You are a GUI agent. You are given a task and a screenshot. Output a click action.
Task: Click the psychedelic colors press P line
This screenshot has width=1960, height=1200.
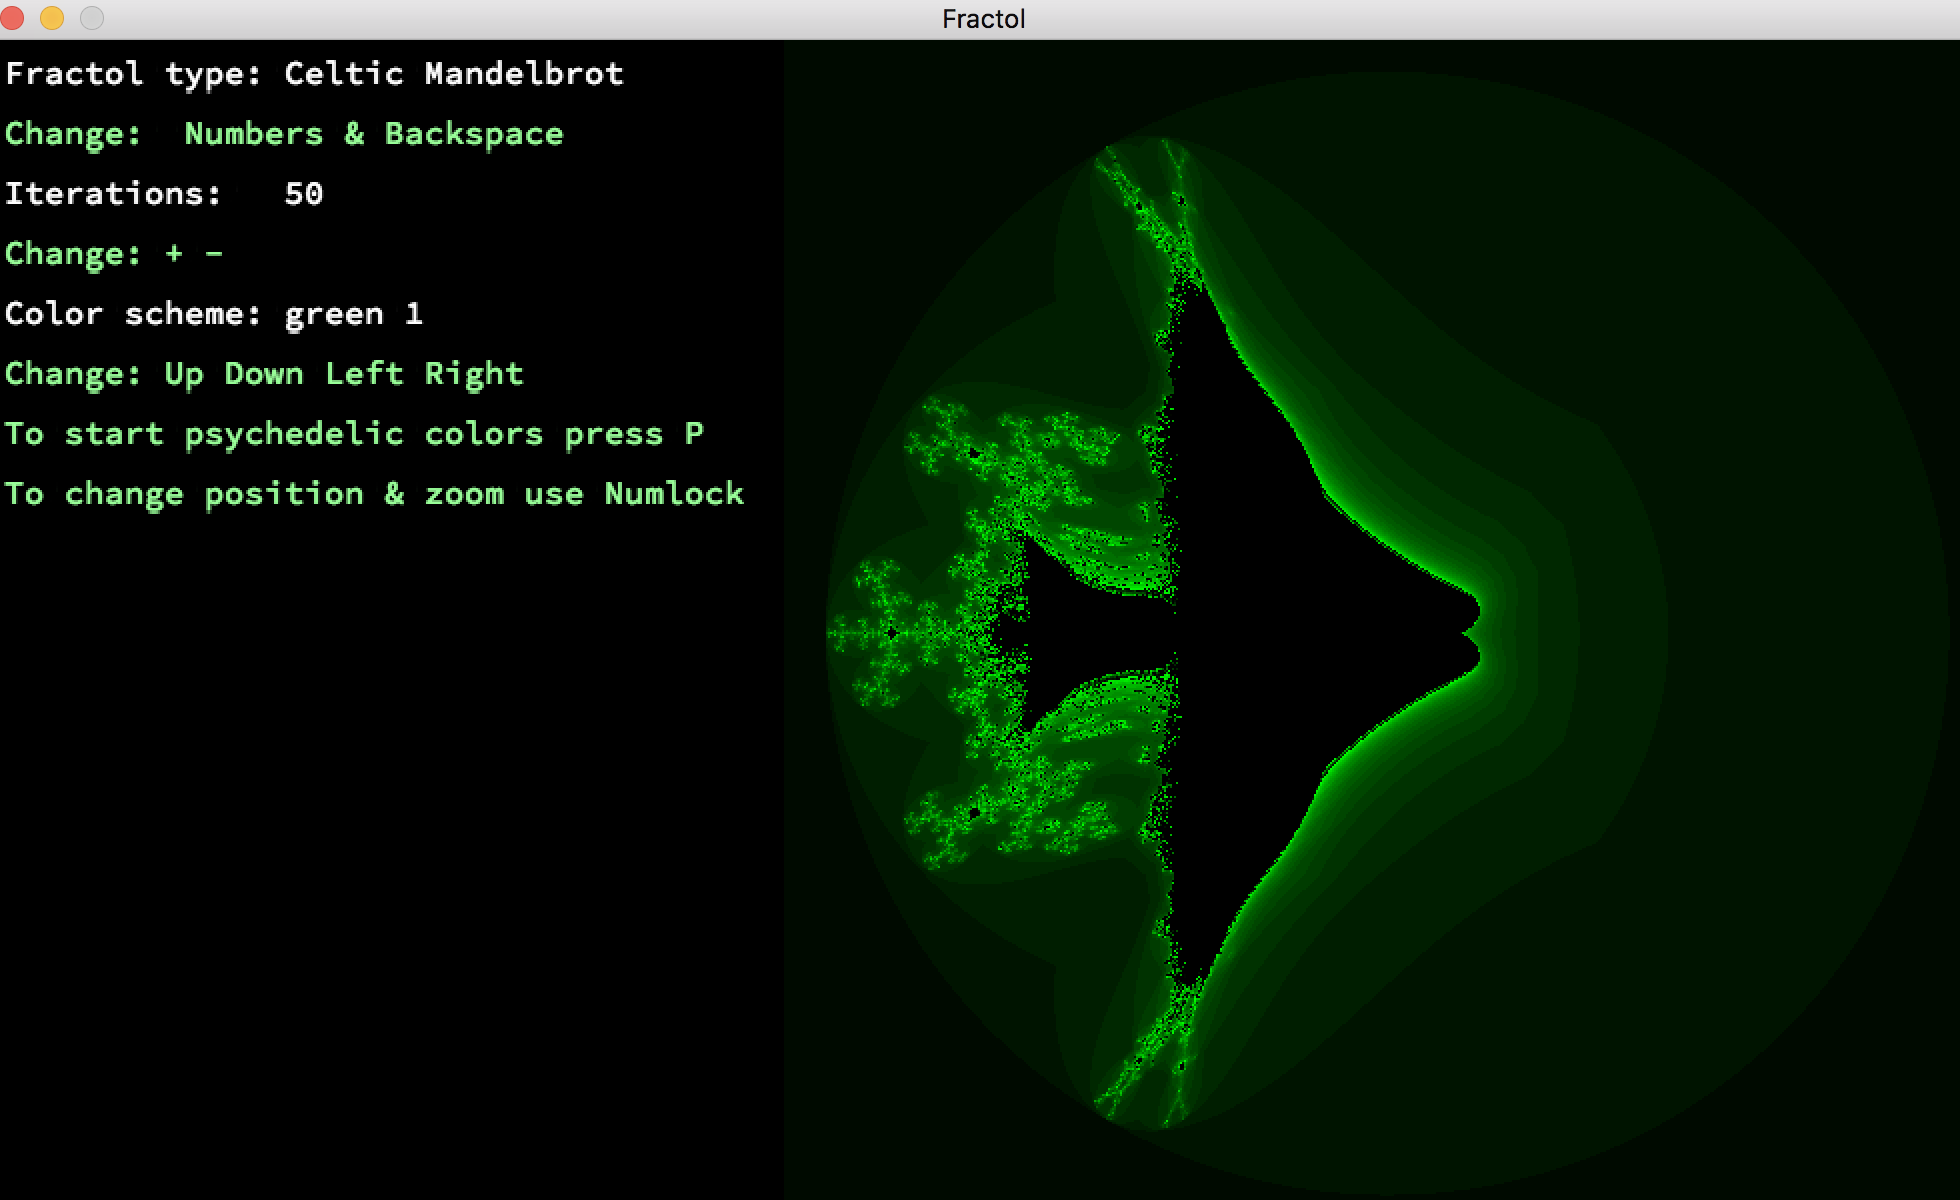pos(353,434)
